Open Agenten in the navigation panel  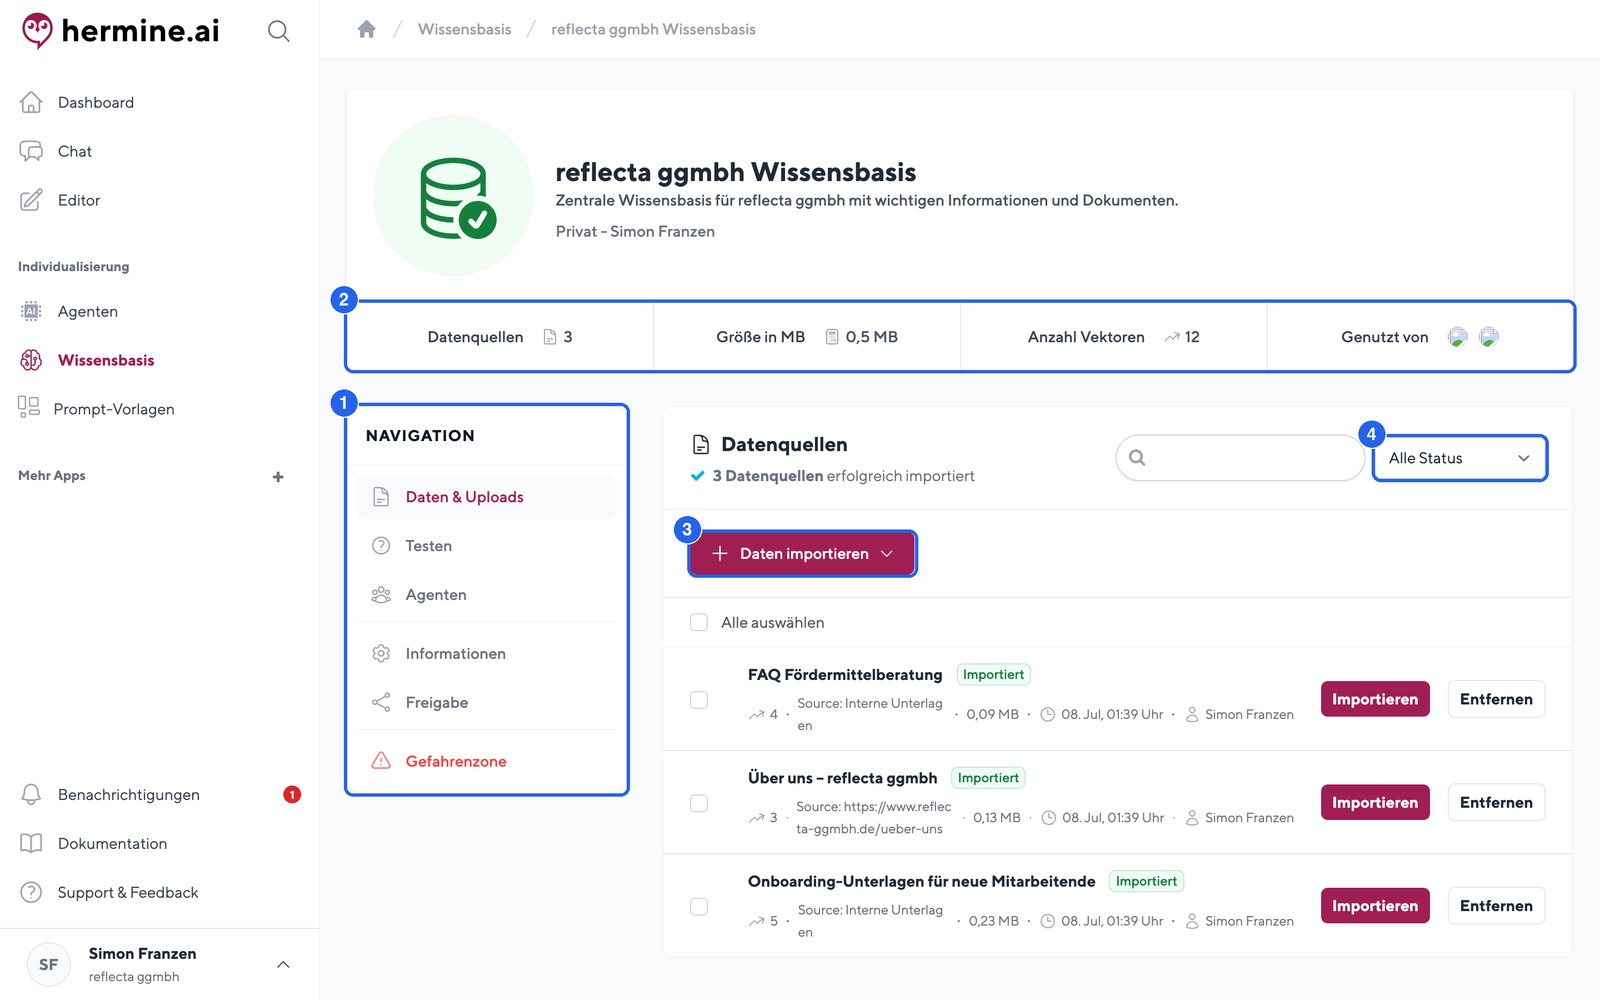click(x=487, y=595)
